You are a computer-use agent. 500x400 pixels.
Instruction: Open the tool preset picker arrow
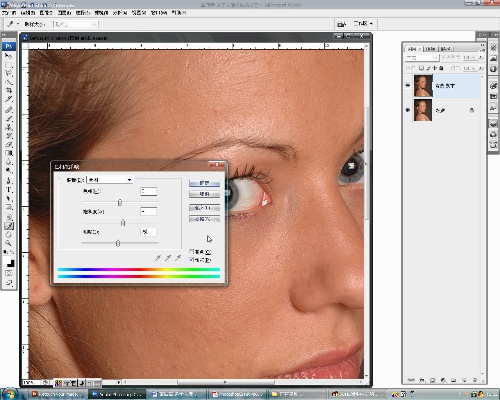[x=18, y=24]
